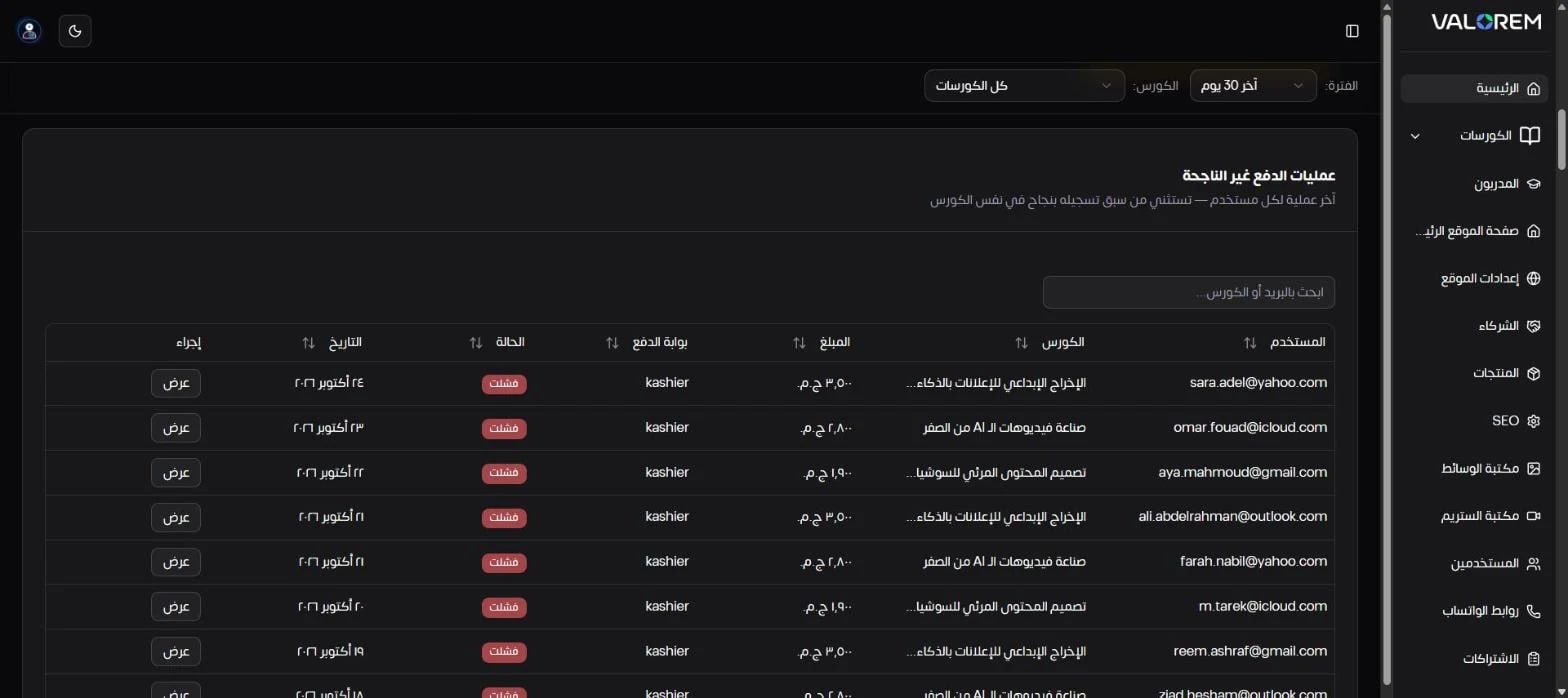The height and width of the screenshot is (698, 1568).
Task: Click the الشركاء handshake icon
Action: pyautogui.click(x=1533, y=326)
